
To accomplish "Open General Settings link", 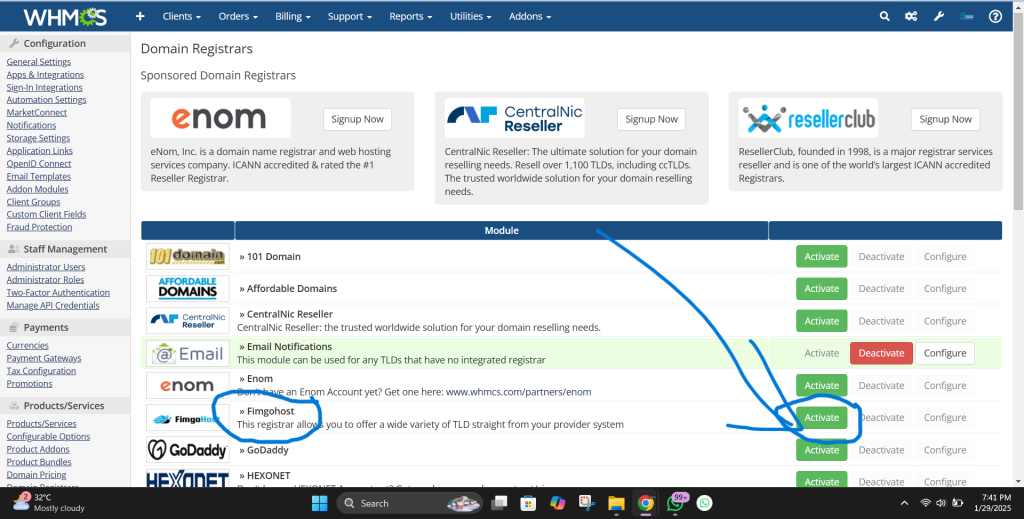I will click(39, 61).
